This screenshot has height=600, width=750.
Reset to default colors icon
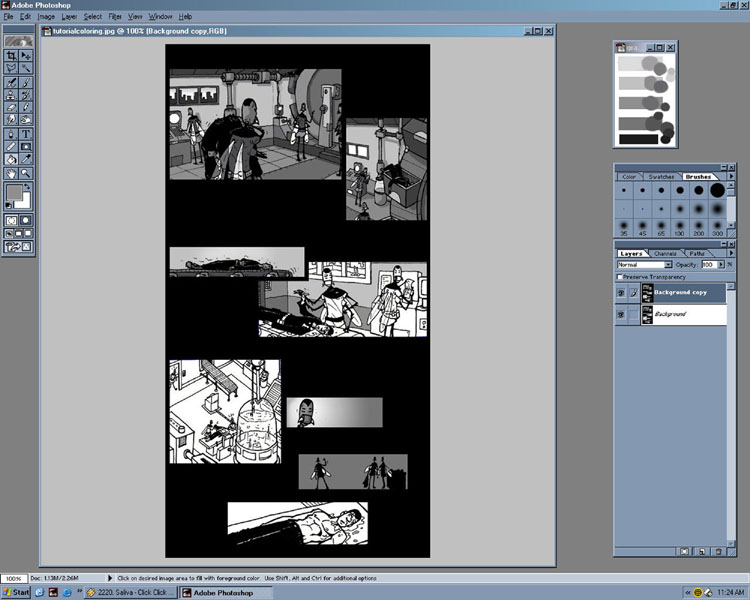click(x=8, y=206)
